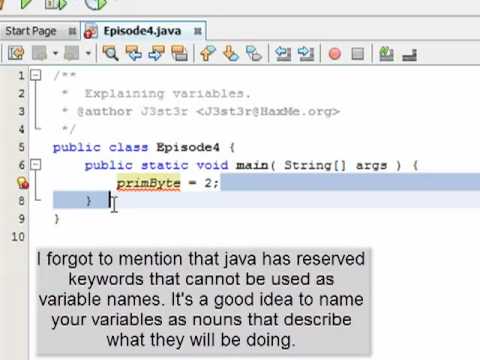Open the Forward history dropdown arrow

[x=88, y=53]
